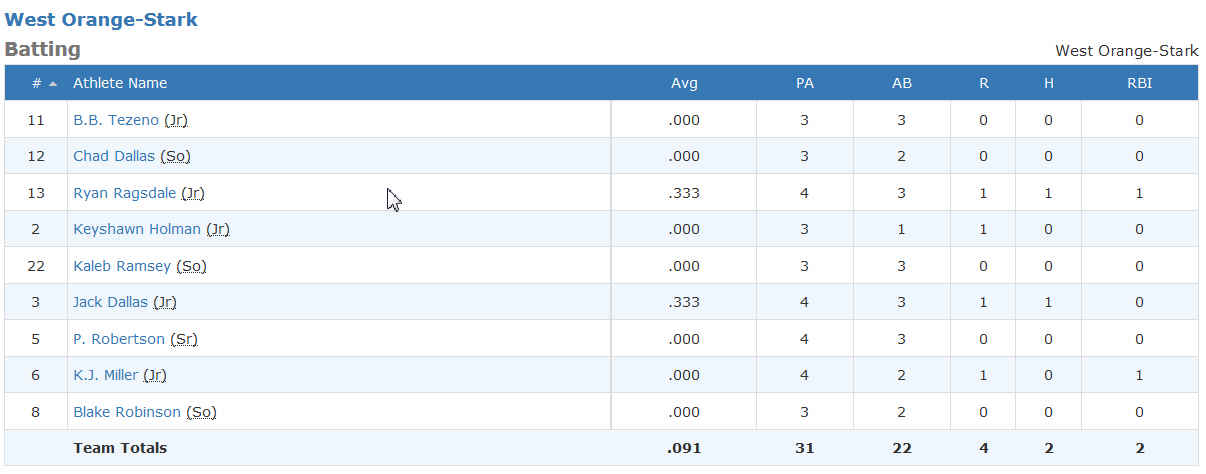This screenshot has height=474, width=1206.
Task: Sort by H column header
Action: coord(1049,83)
